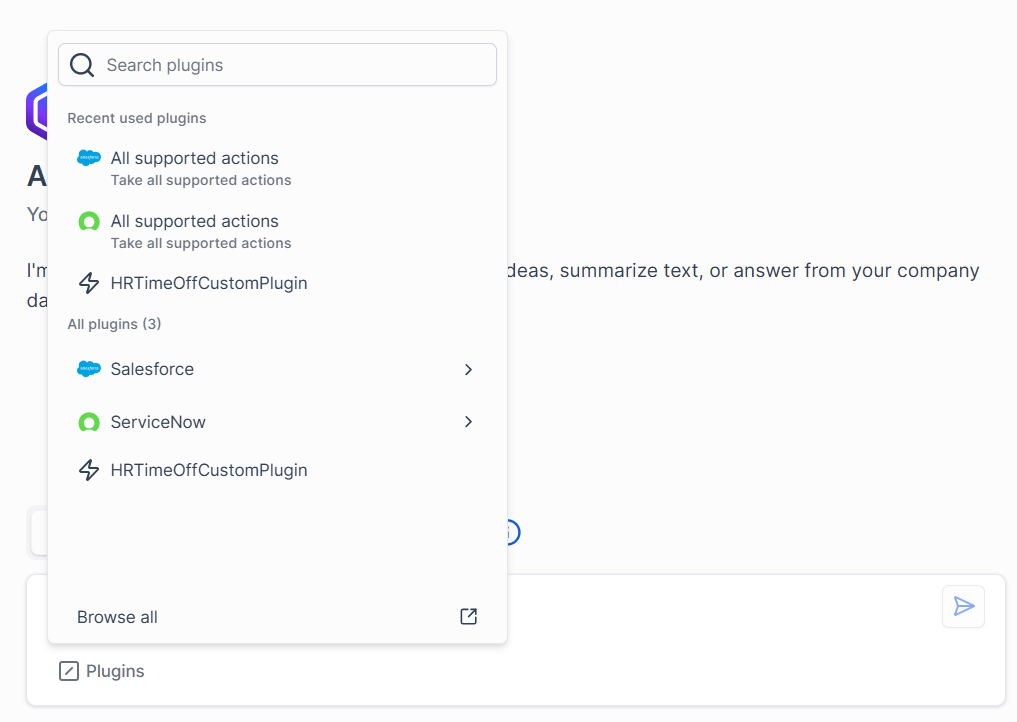
Task: Expand the Salesforce plugin chevron
Action: 468,369
